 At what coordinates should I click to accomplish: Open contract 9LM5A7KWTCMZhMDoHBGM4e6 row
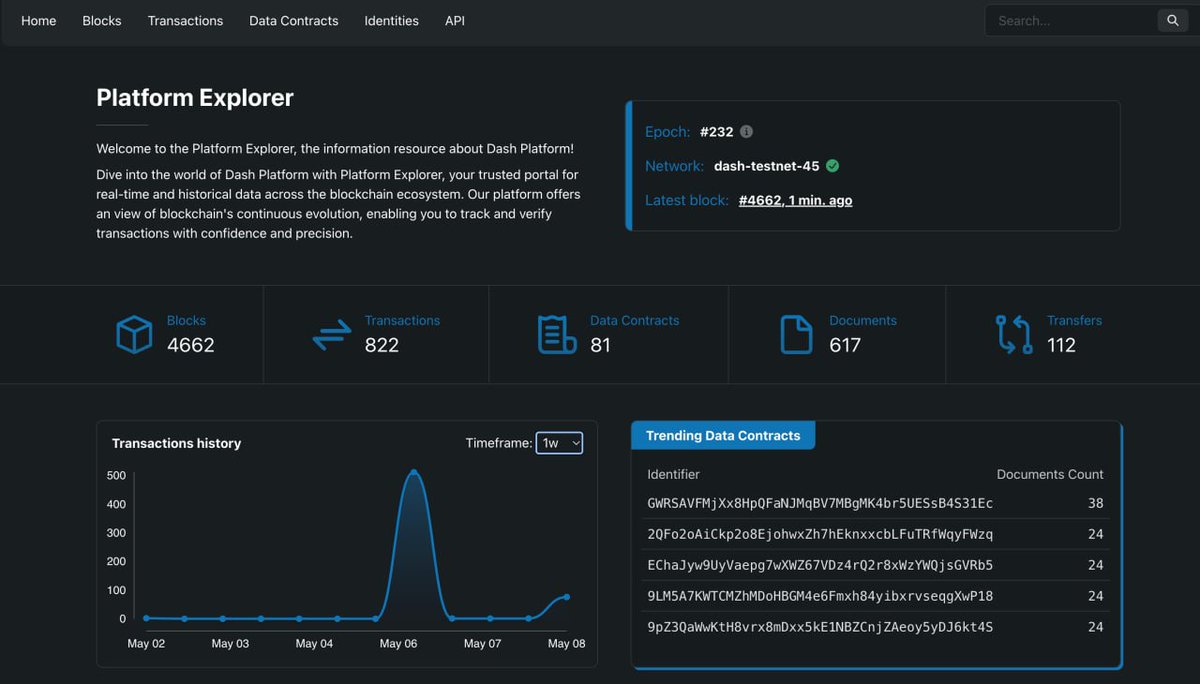coord(875,596)
